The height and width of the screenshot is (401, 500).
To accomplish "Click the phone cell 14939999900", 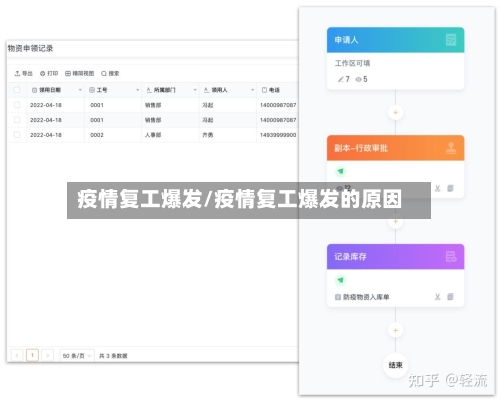I will coord(278,135).
